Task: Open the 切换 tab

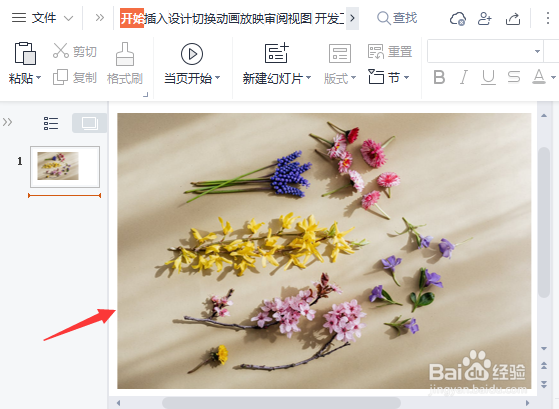Action: [x=204, y=18]
